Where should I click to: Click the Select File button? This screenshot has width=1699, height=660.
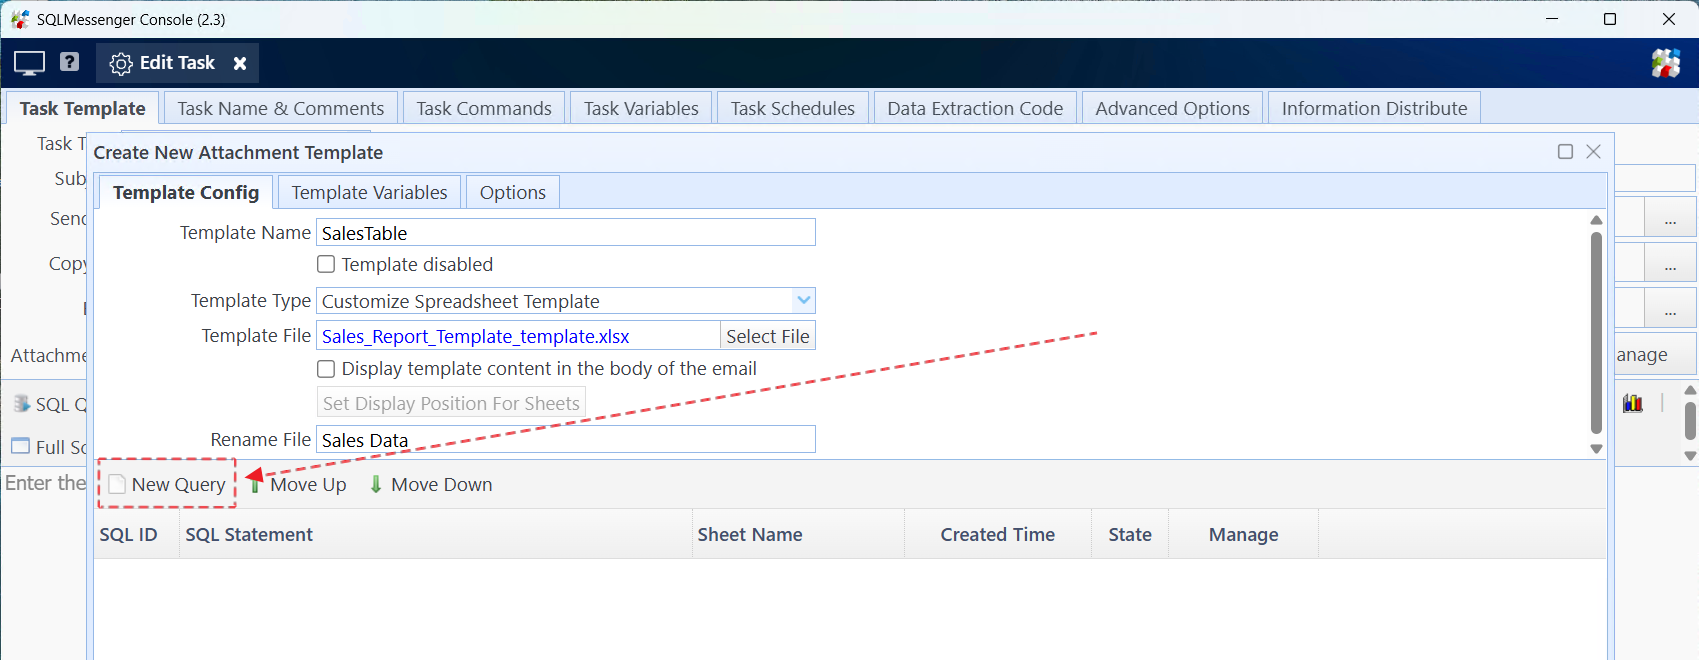(x=768, y=336)
